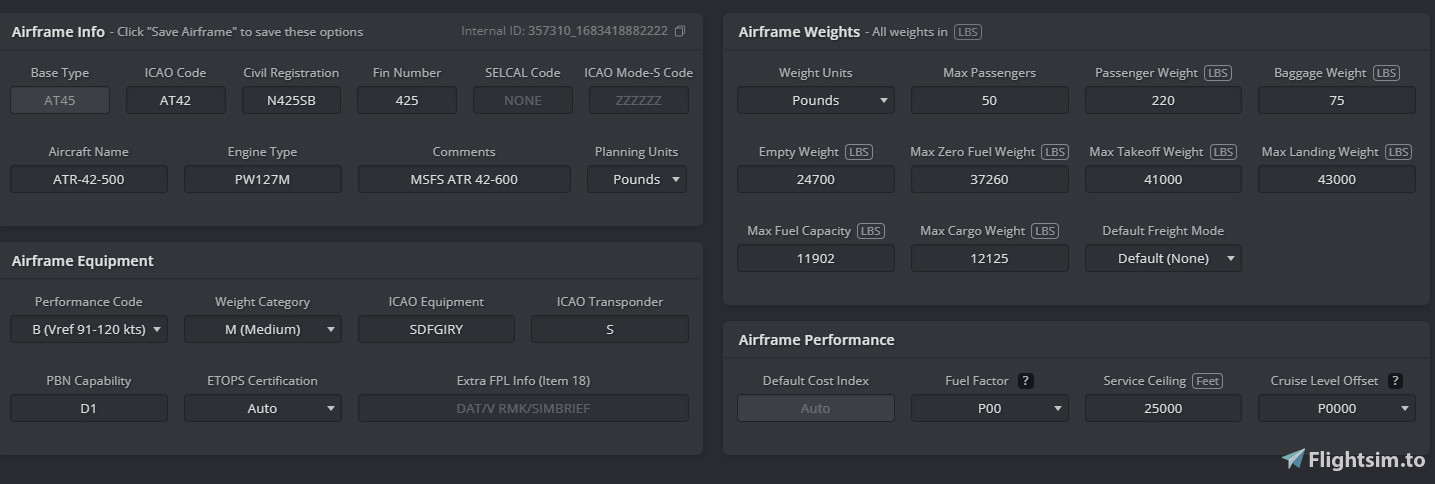This screenshot has height=484, width=1435.
Task: Click the Max Passengers field
Action: tap(989, 100)
